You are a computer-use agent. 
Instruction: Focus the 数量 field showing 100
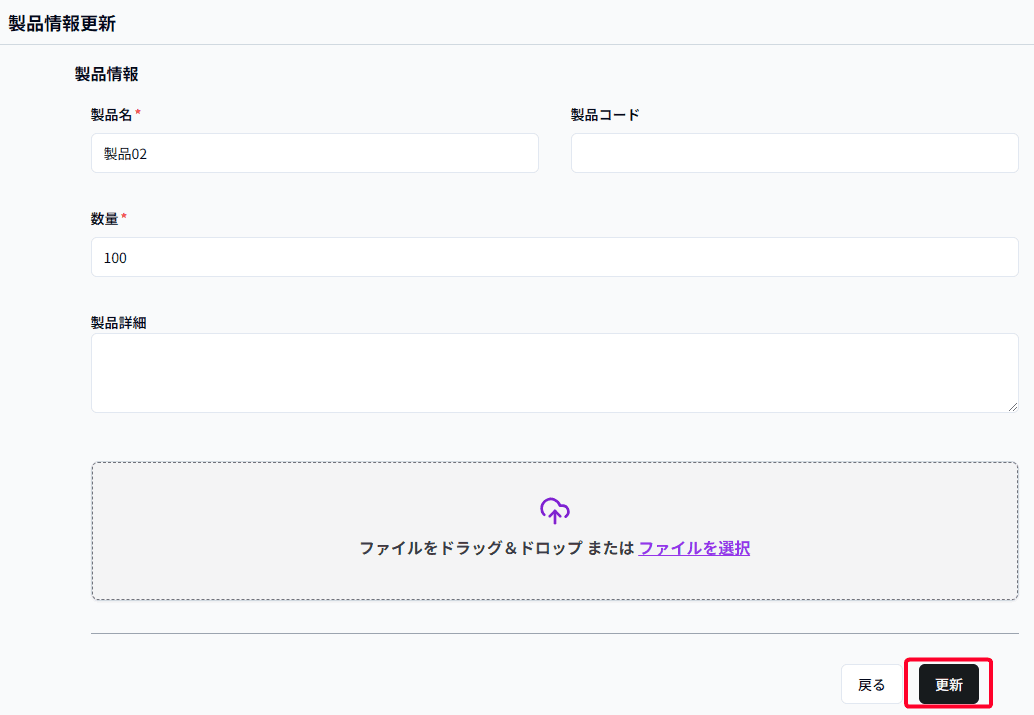pos(400,257)
